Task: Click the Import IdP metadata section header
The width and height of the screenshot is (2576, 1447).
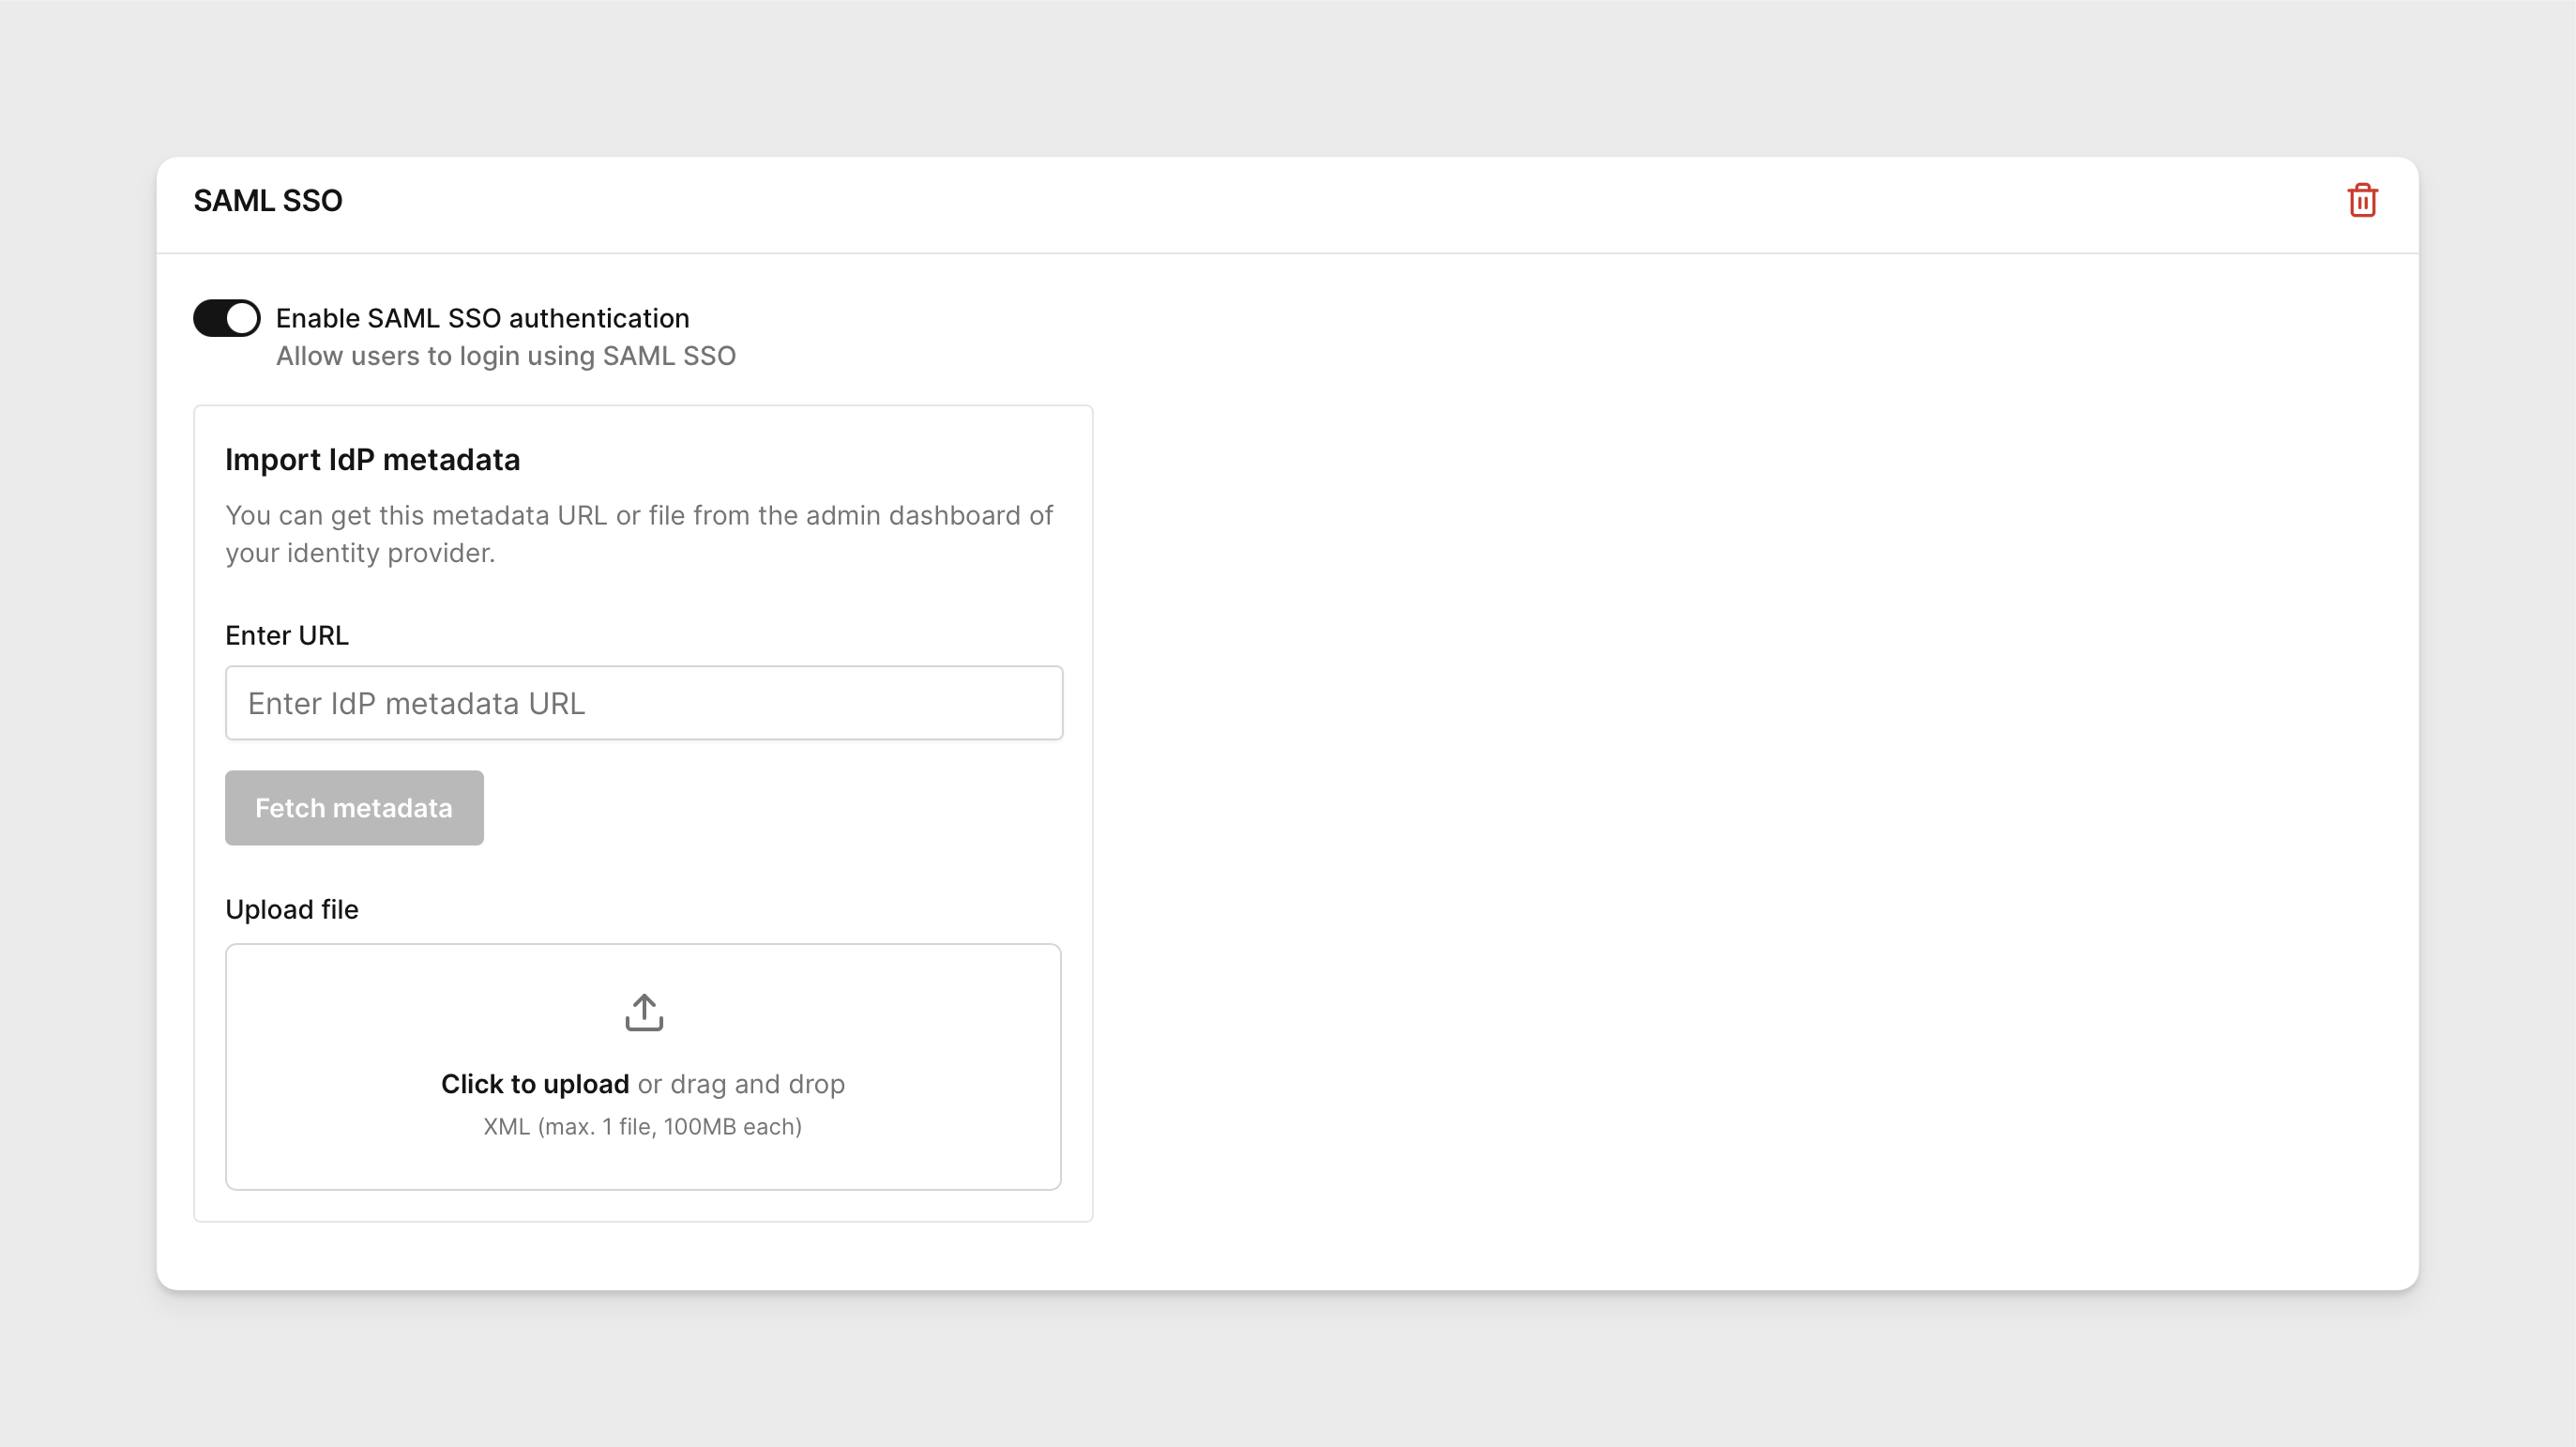Action: coord(372,459)
